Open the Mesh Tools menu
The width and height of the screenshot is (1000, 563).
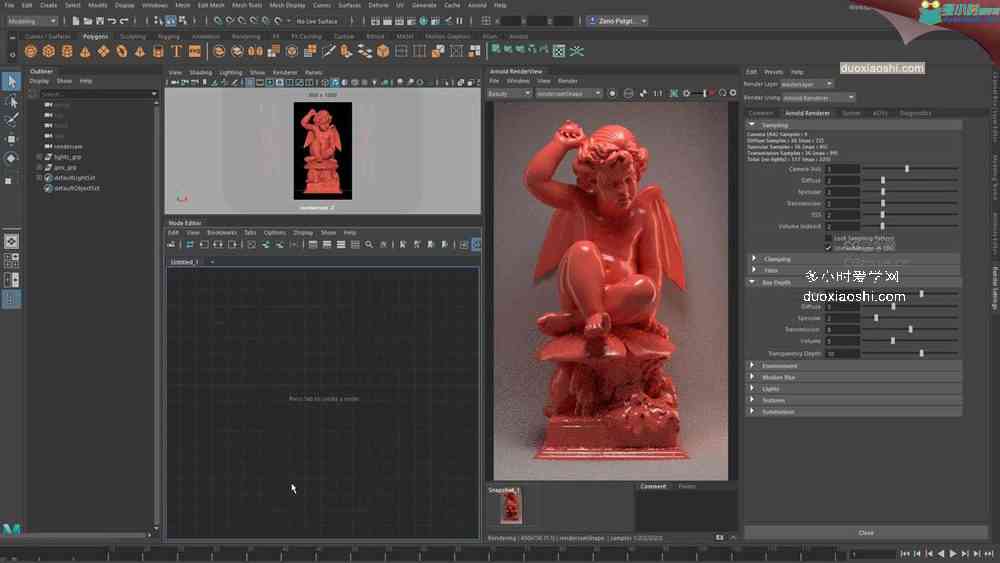[x=247, y=5]
